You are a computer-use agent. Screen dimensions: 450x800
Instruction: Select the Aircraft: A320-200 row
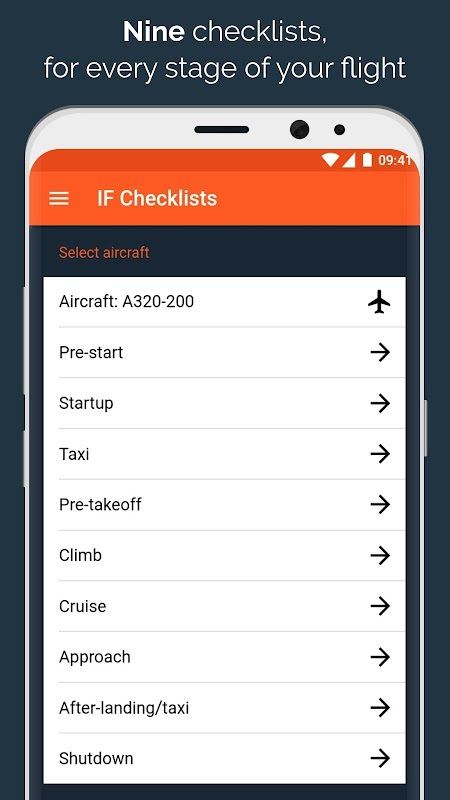[x=224, y=302]
